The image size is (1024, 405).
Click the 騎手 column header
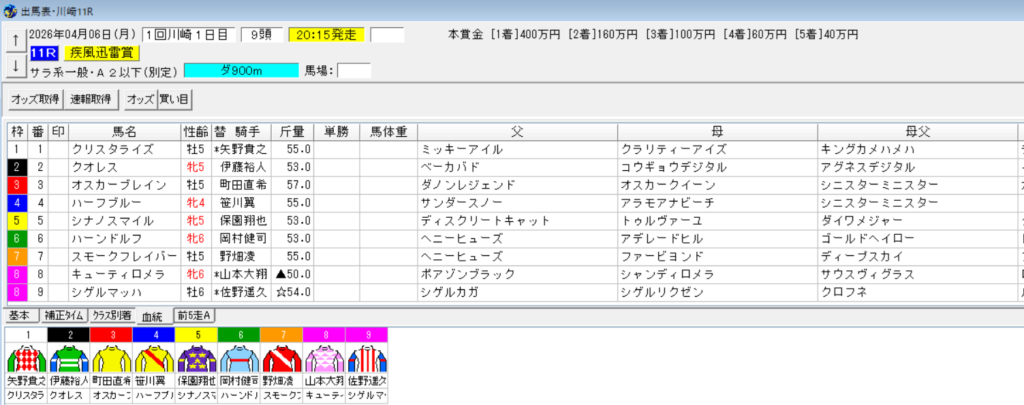(248, 131)
